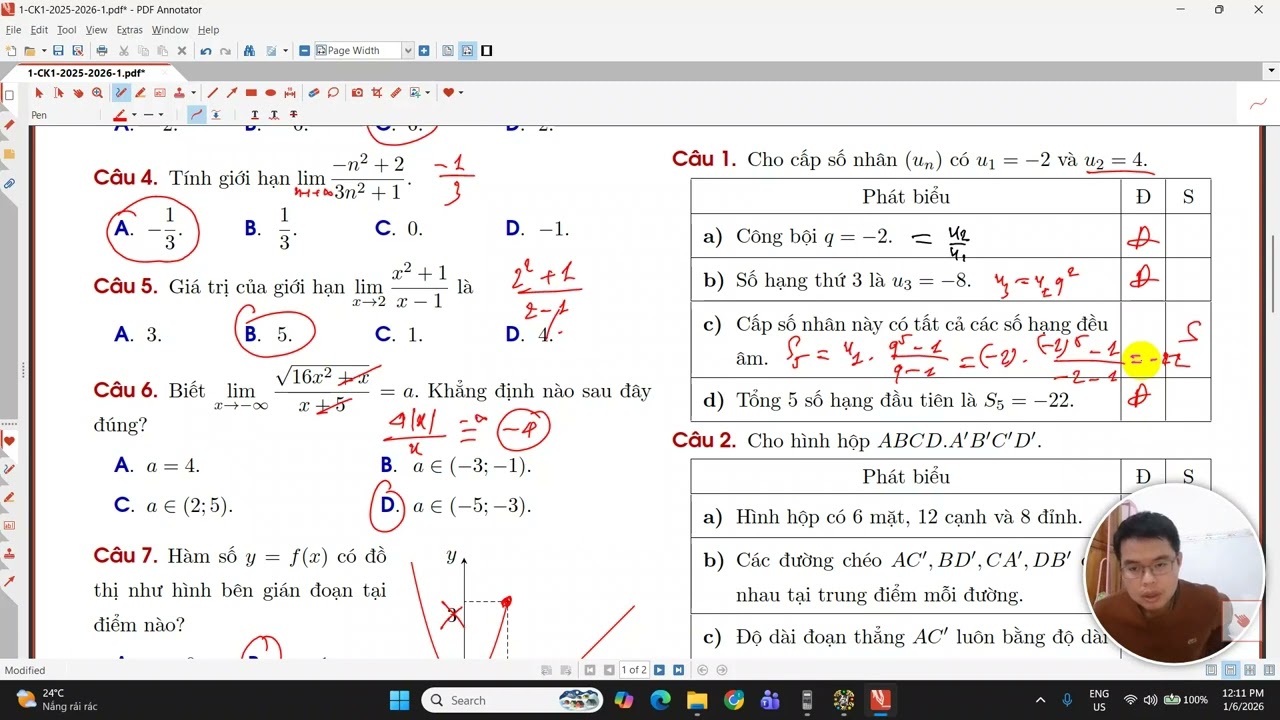This screenshot has height=720, width=1280.
Task: Select the Lasso tool
Action: click(333, 92)
